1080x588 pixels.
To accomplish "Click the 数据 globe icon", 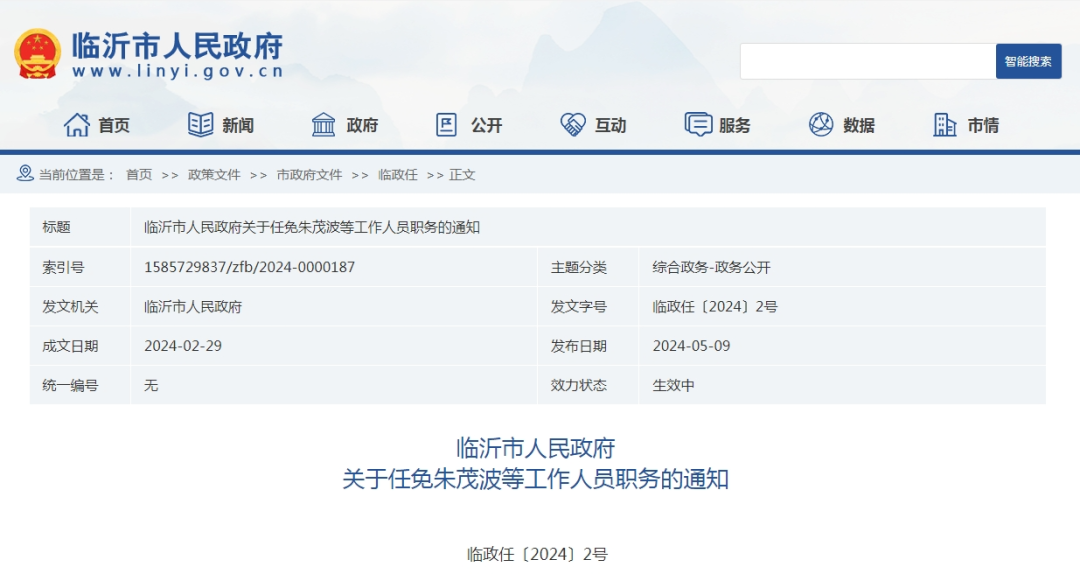I will coord(821,125).
